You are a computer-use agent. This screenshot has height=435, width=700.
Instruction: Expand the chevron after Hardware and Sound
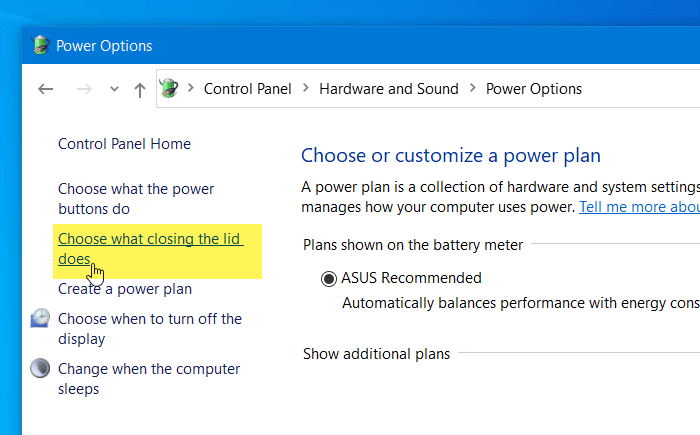coord(472,89)
